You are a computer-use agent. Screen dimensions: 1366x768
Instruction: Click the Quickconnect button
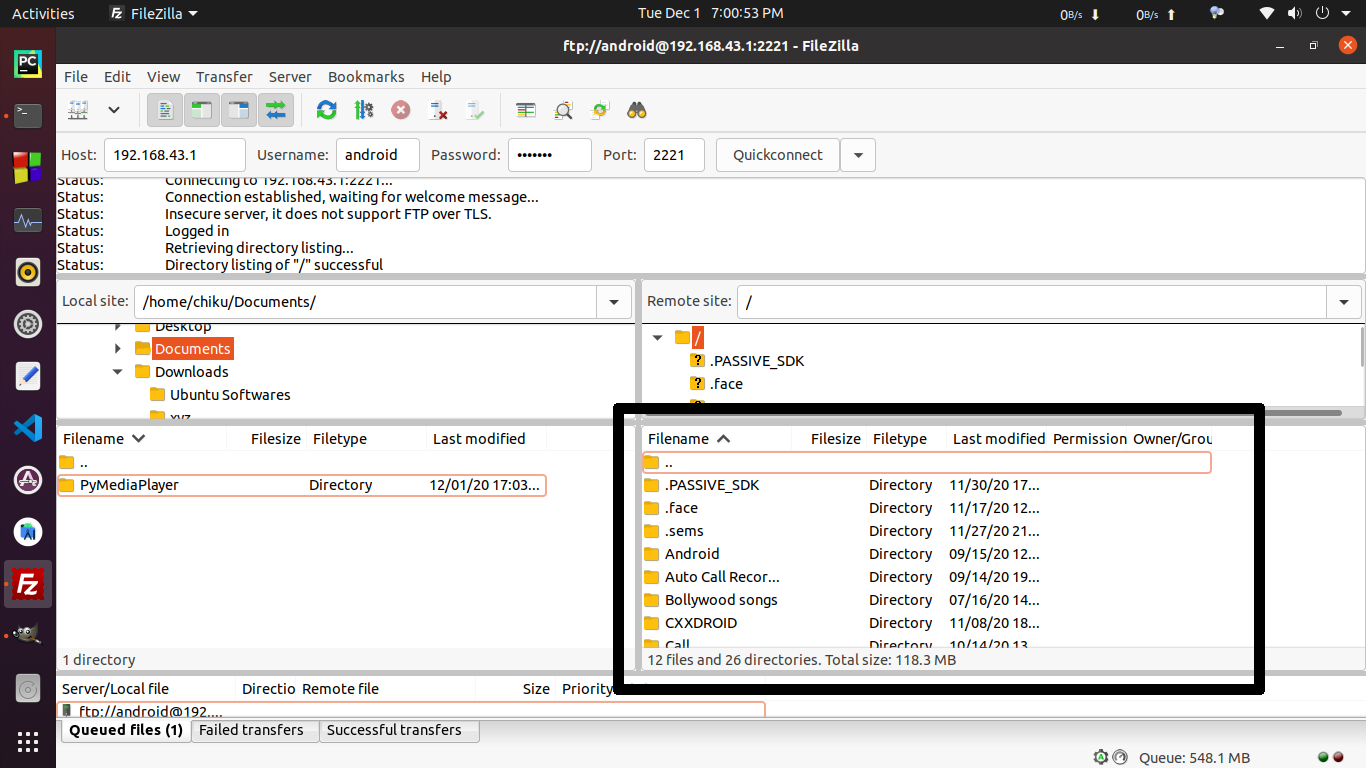tap(778, 155)
